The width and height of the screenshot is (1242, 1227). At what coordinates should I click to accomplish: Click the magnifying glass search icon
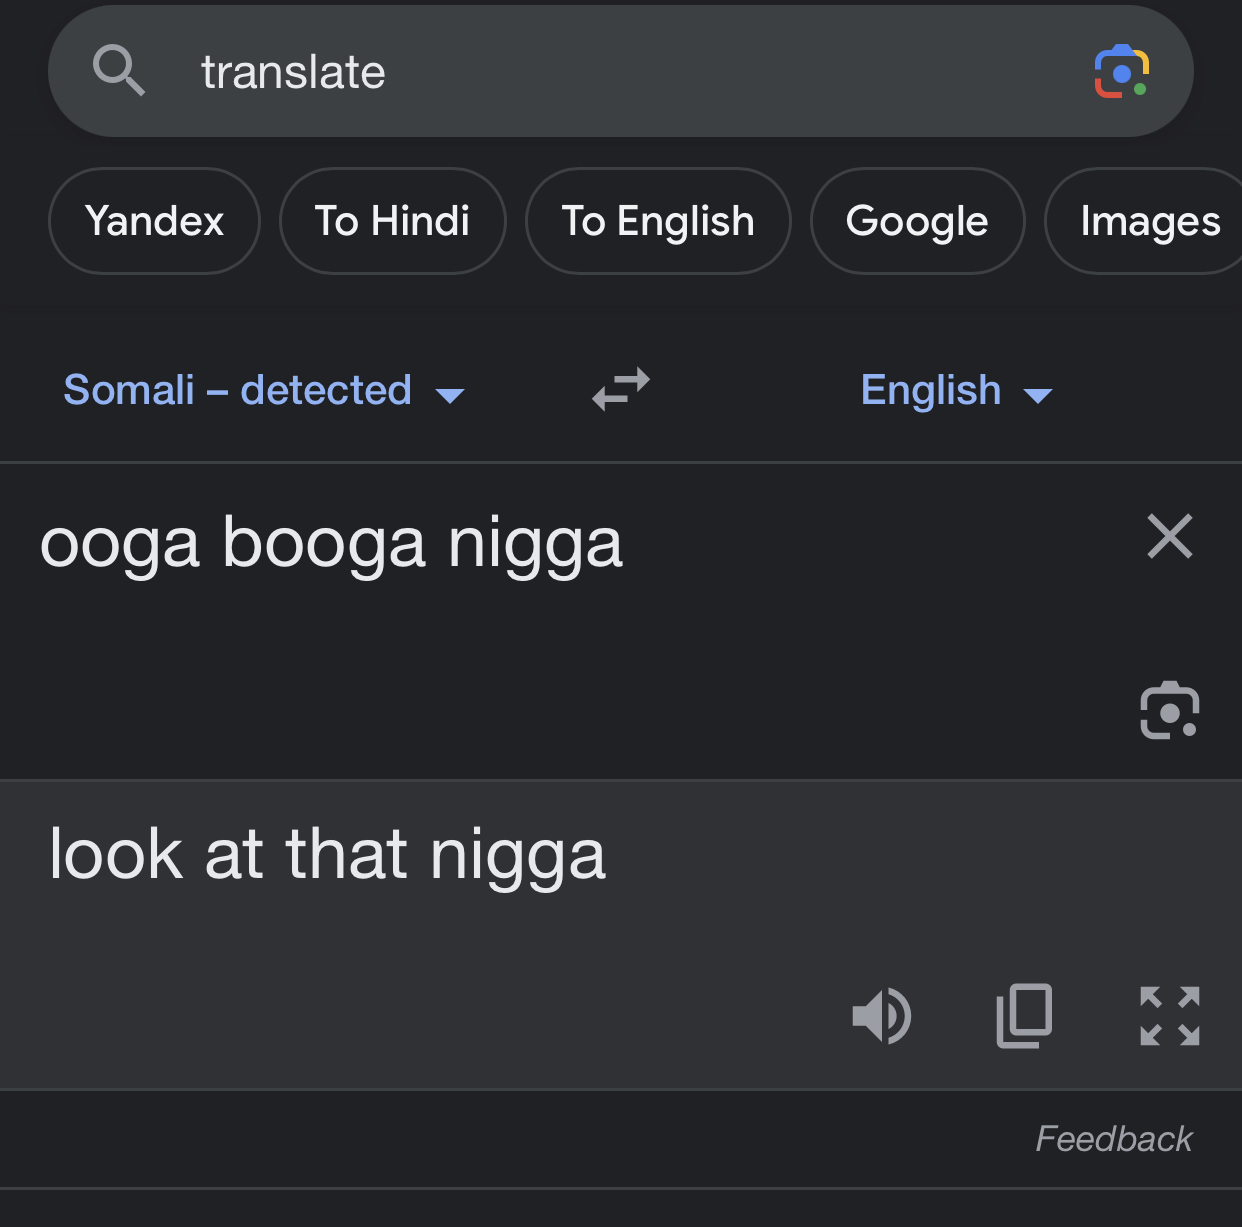pyautogui.click(x=119, y=71)
